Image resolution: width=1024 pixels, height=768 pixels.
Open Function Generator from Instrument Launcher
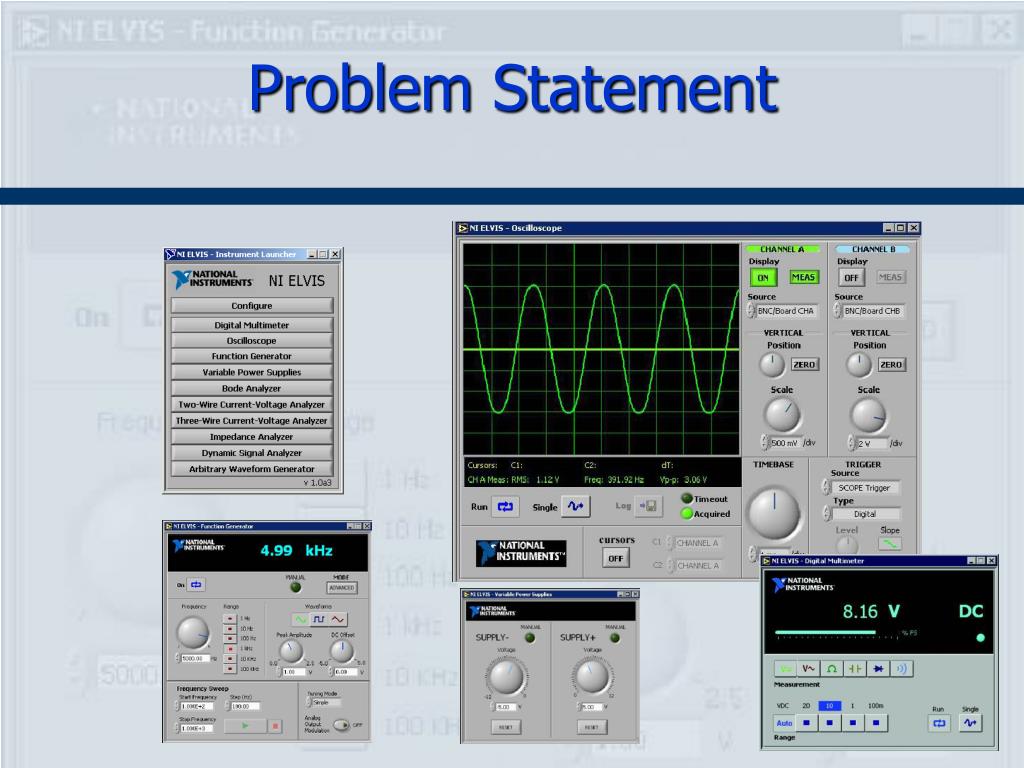(x=251, y=356)
